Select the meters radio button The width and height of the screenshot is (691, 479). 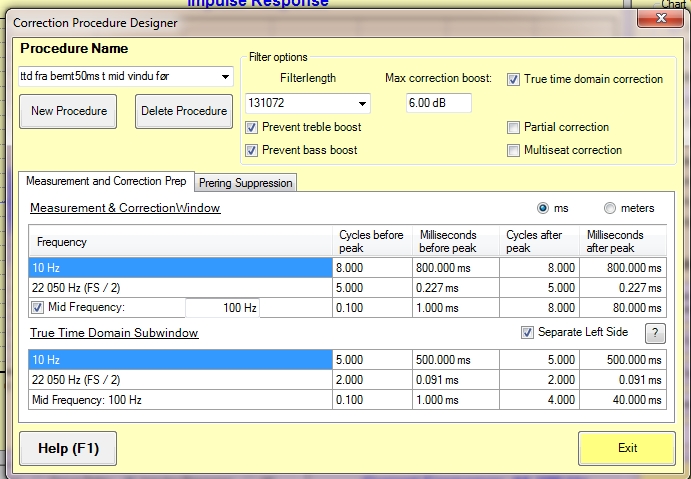tap(609, 208)
